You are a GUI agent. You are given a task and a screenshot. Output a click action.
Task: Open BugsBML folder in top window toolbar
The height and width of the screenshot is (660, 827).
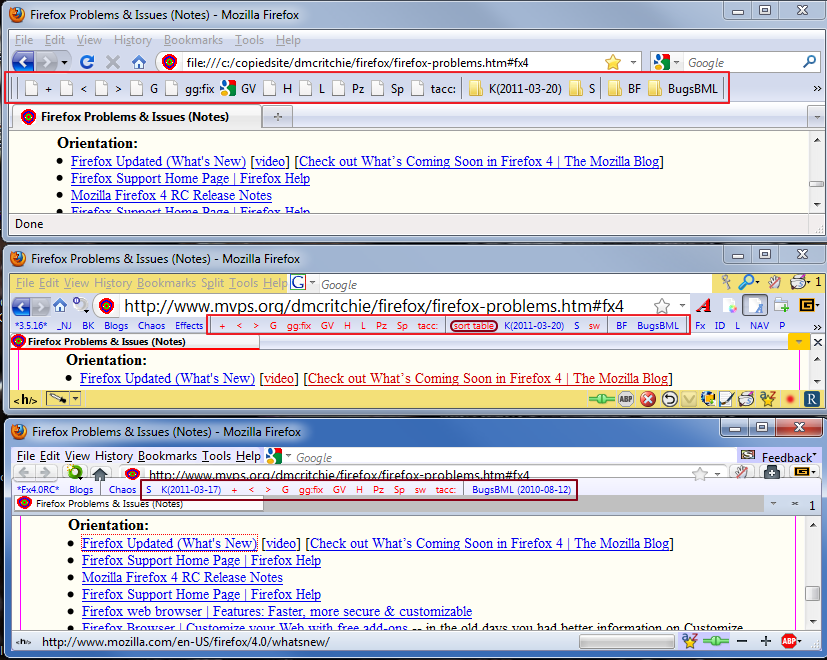click(683, 88)
